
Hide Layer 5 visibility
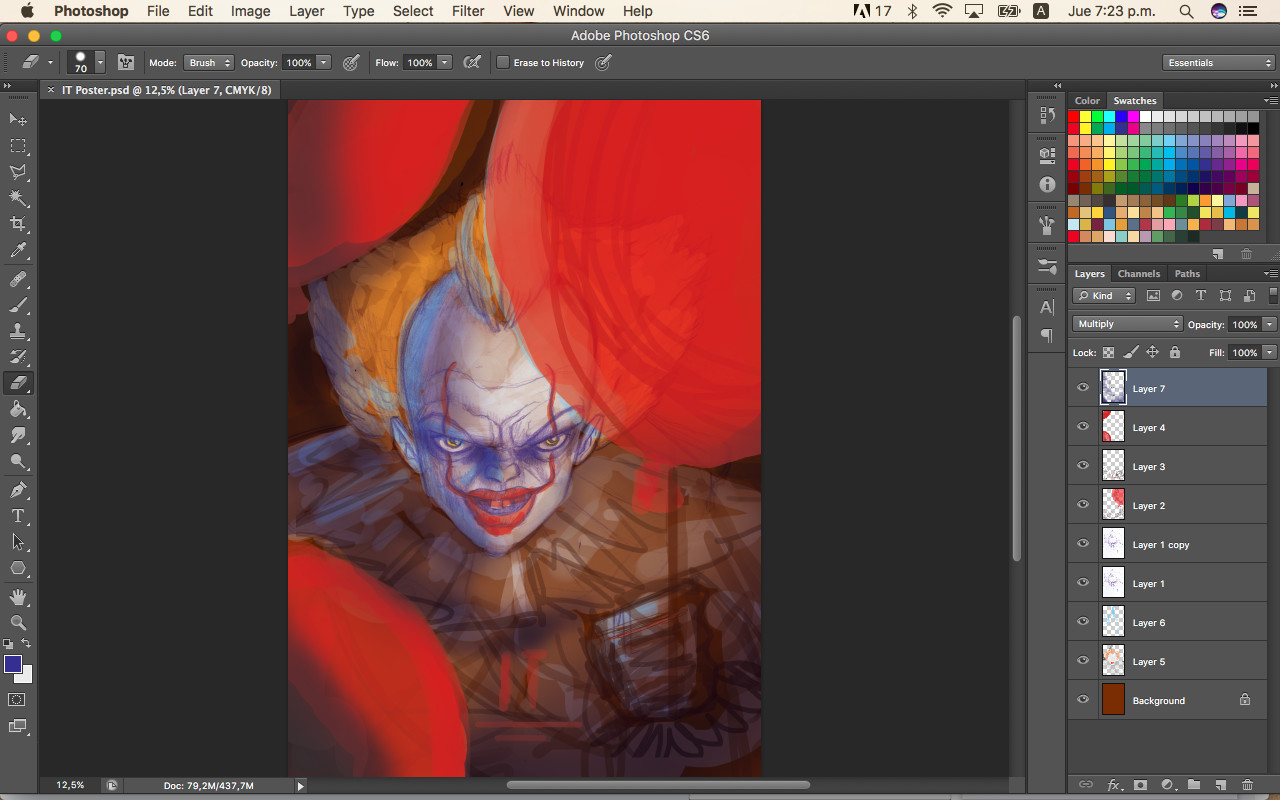tap(1083, 661)
